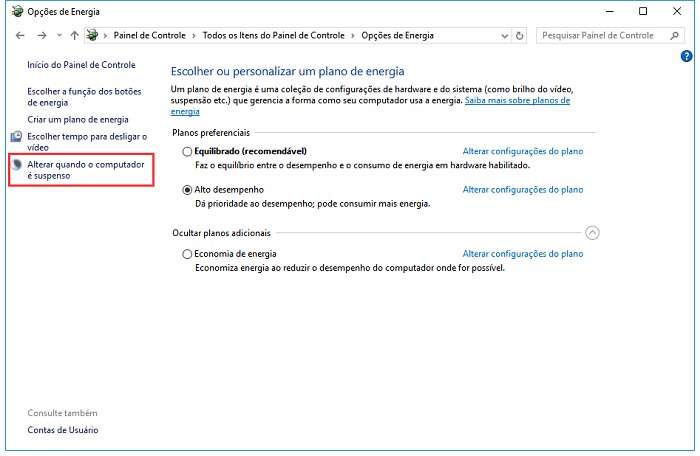The height and width of the screenshot is (456, 700).
Task: Change plan settings for Alto desempenho
Action: pyautogui.click(x=523, y=190)
